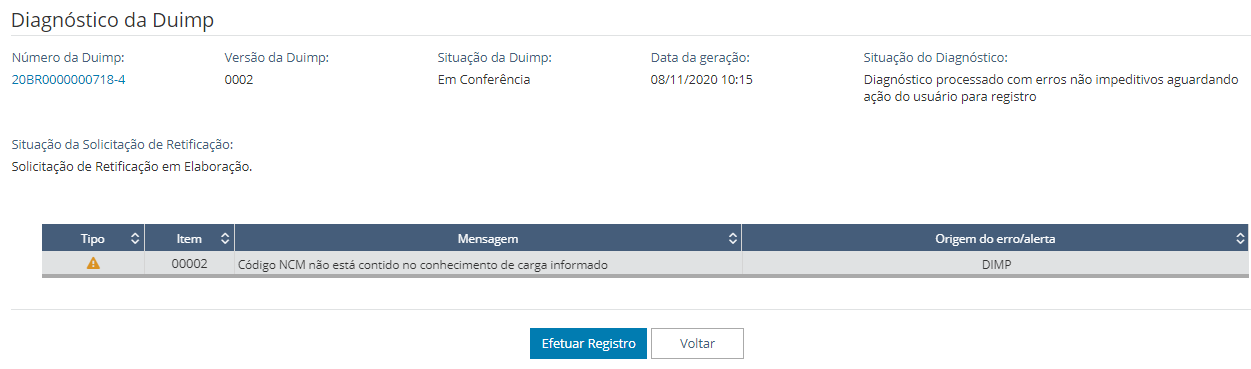Select the Mensagem column header text
The width and height of the screenshot is (1251, 369).
coord(488,239)
